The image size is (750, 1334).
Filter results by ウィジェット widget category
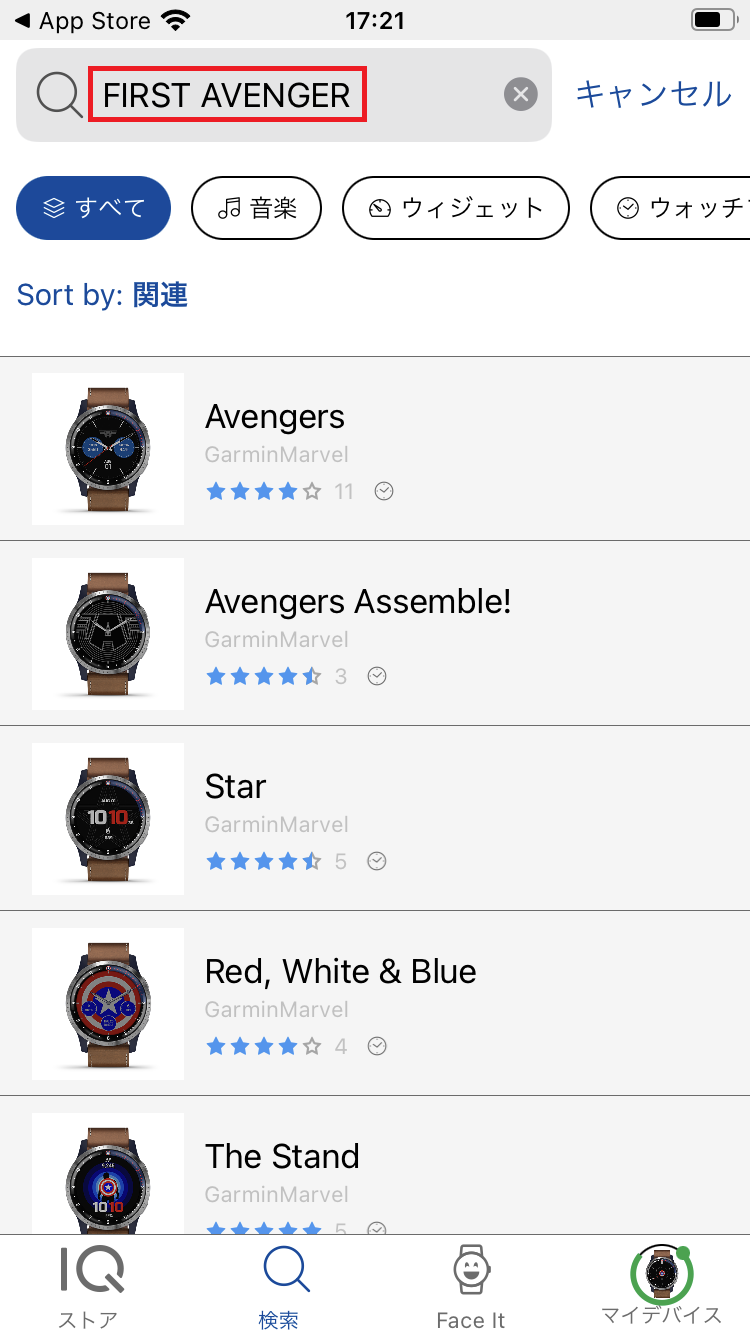point(455,208)
